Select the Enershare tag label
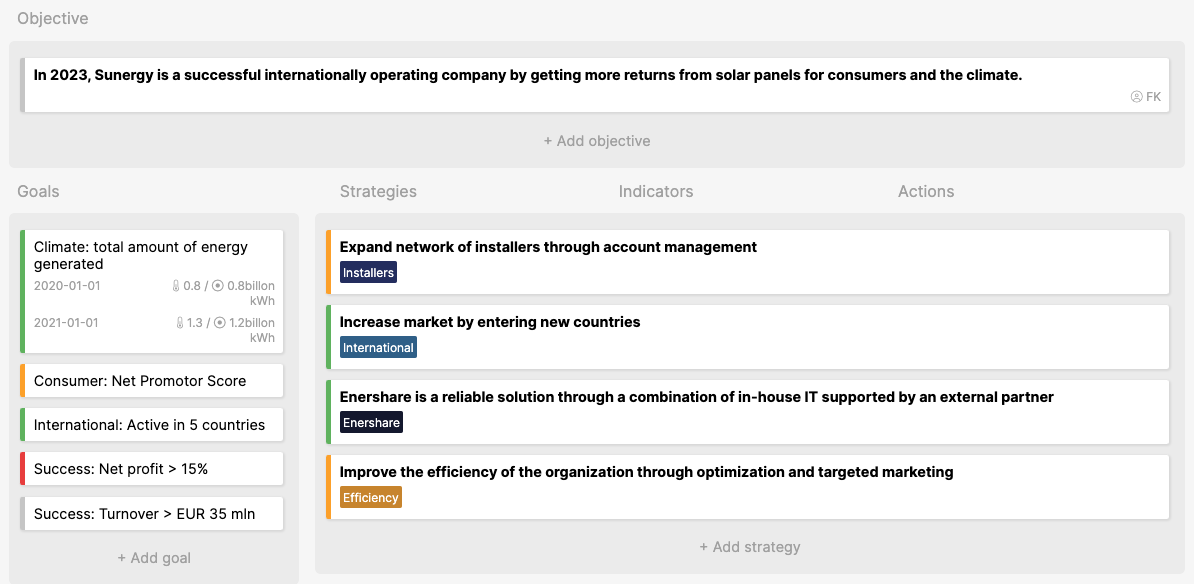 (371, 423)
